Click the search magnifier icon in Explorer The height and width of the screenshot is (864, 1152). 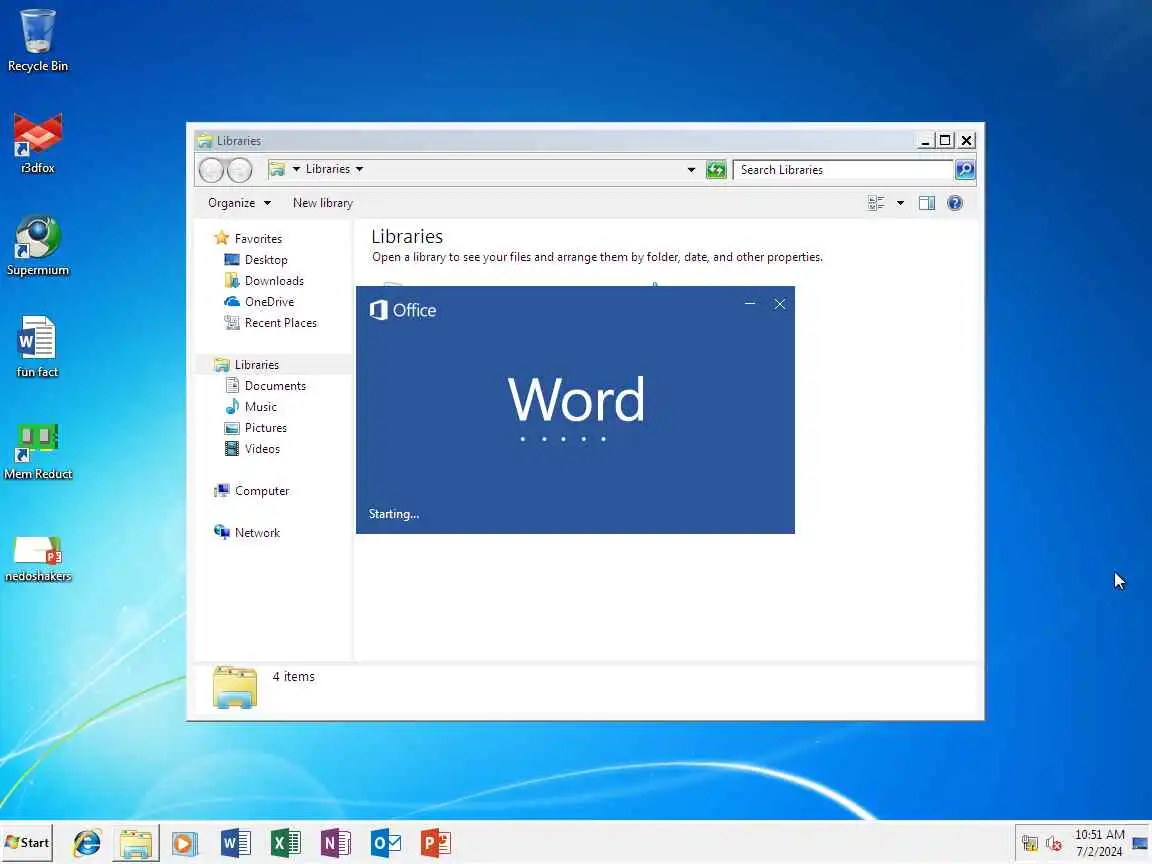[965, 170]
